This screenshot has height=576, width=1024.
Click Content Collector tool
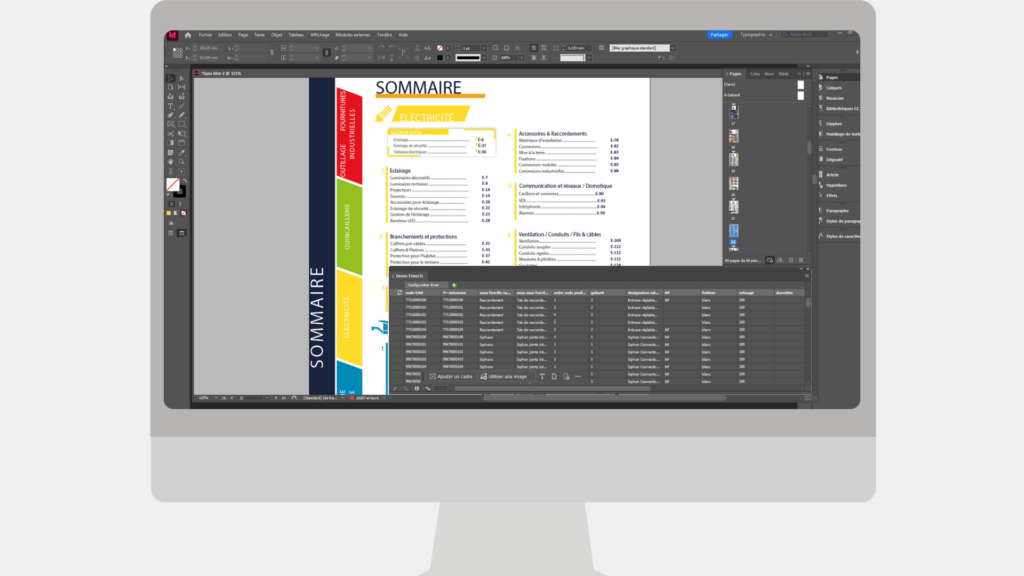(170, 97)
